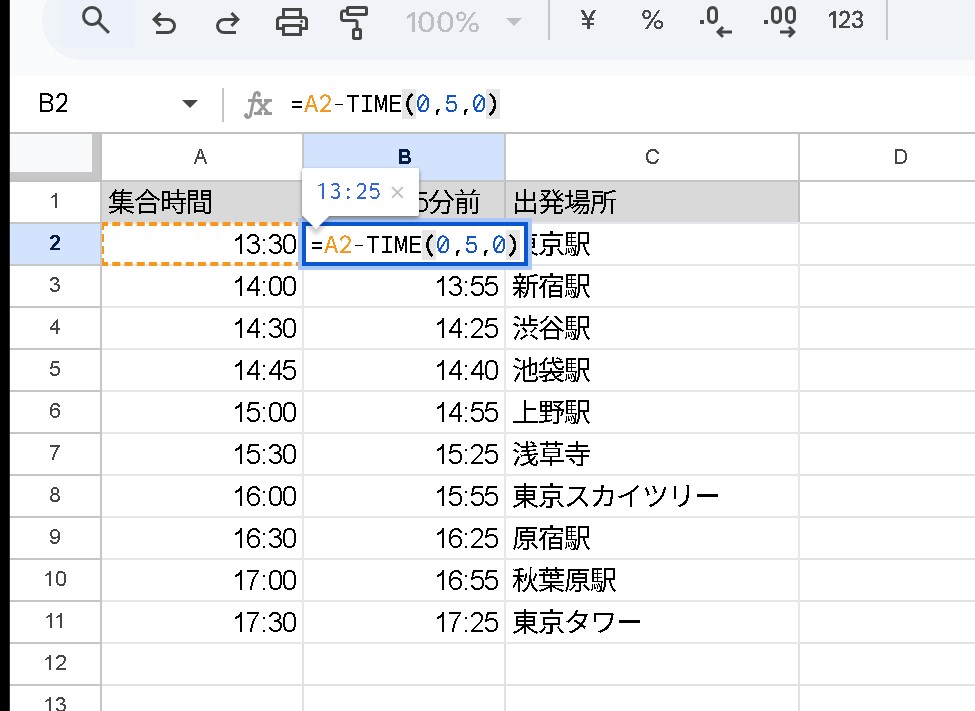Format selection as currency with ¥ icon

point(588,20)
